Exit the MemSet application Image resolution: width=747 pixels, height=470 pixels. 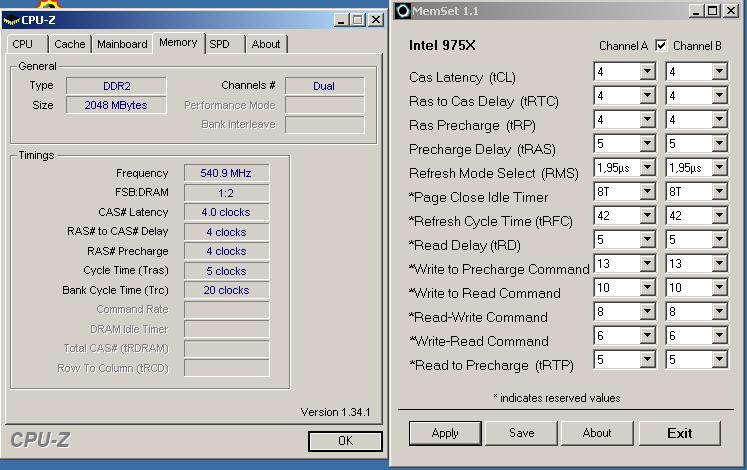[679, 433]
